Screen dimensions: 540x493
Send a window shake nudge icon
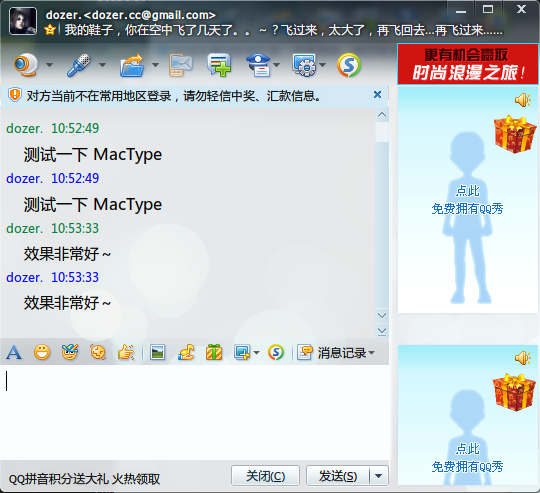coord(98,353)
